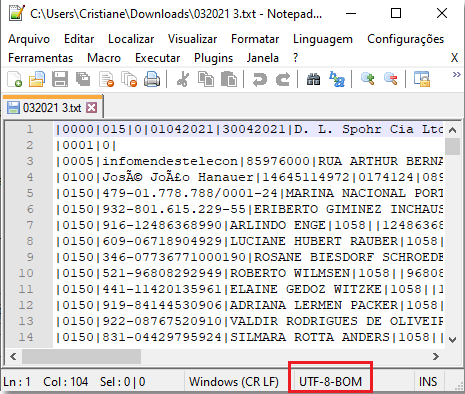
Task: Redo action arrow icon
Action: pos(283,79)
